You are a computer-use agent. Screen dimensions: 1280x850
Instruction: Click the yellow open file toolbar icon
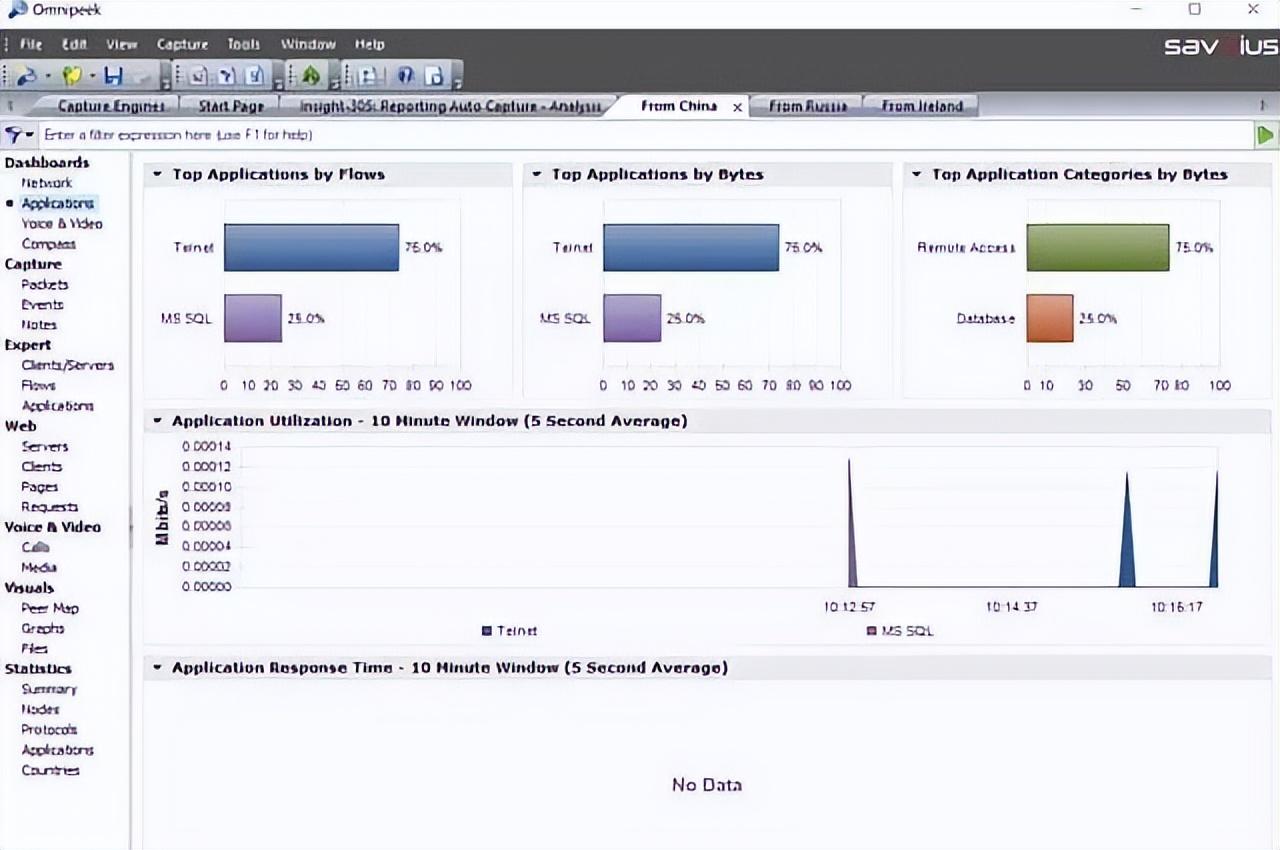71,76
